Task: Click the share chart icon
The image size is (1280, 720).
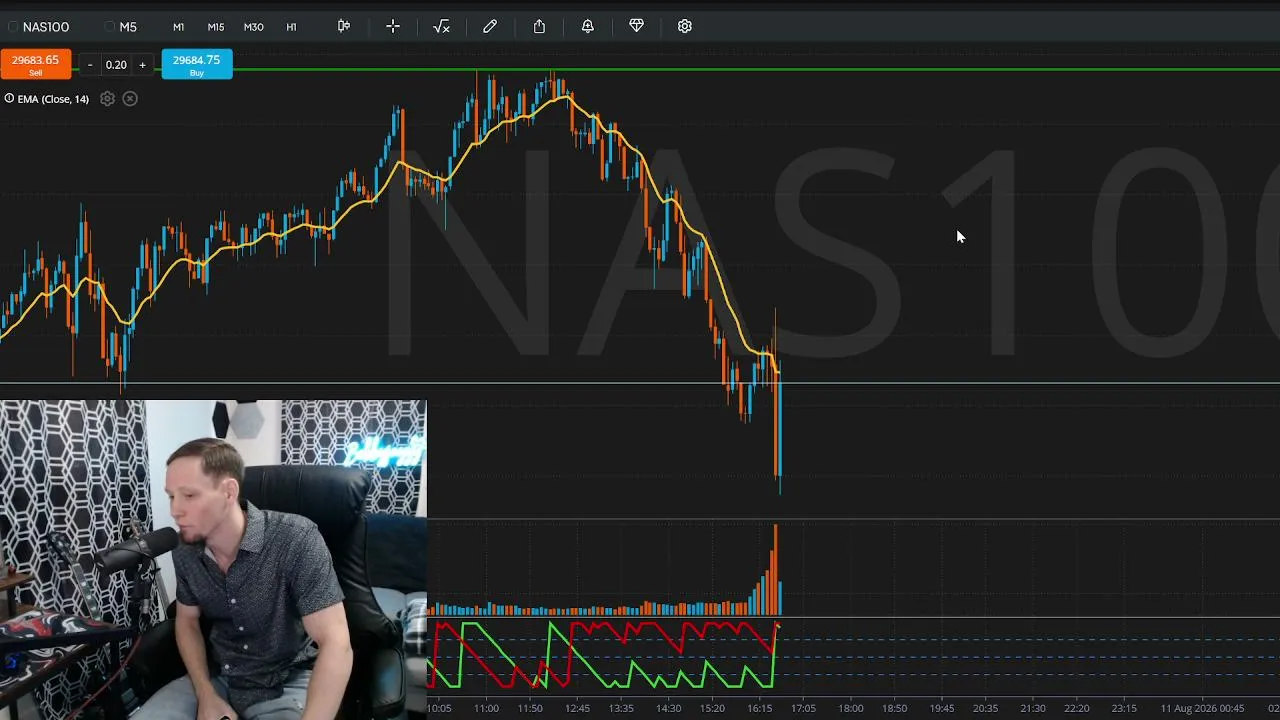Action: click(x=539, y=26)
